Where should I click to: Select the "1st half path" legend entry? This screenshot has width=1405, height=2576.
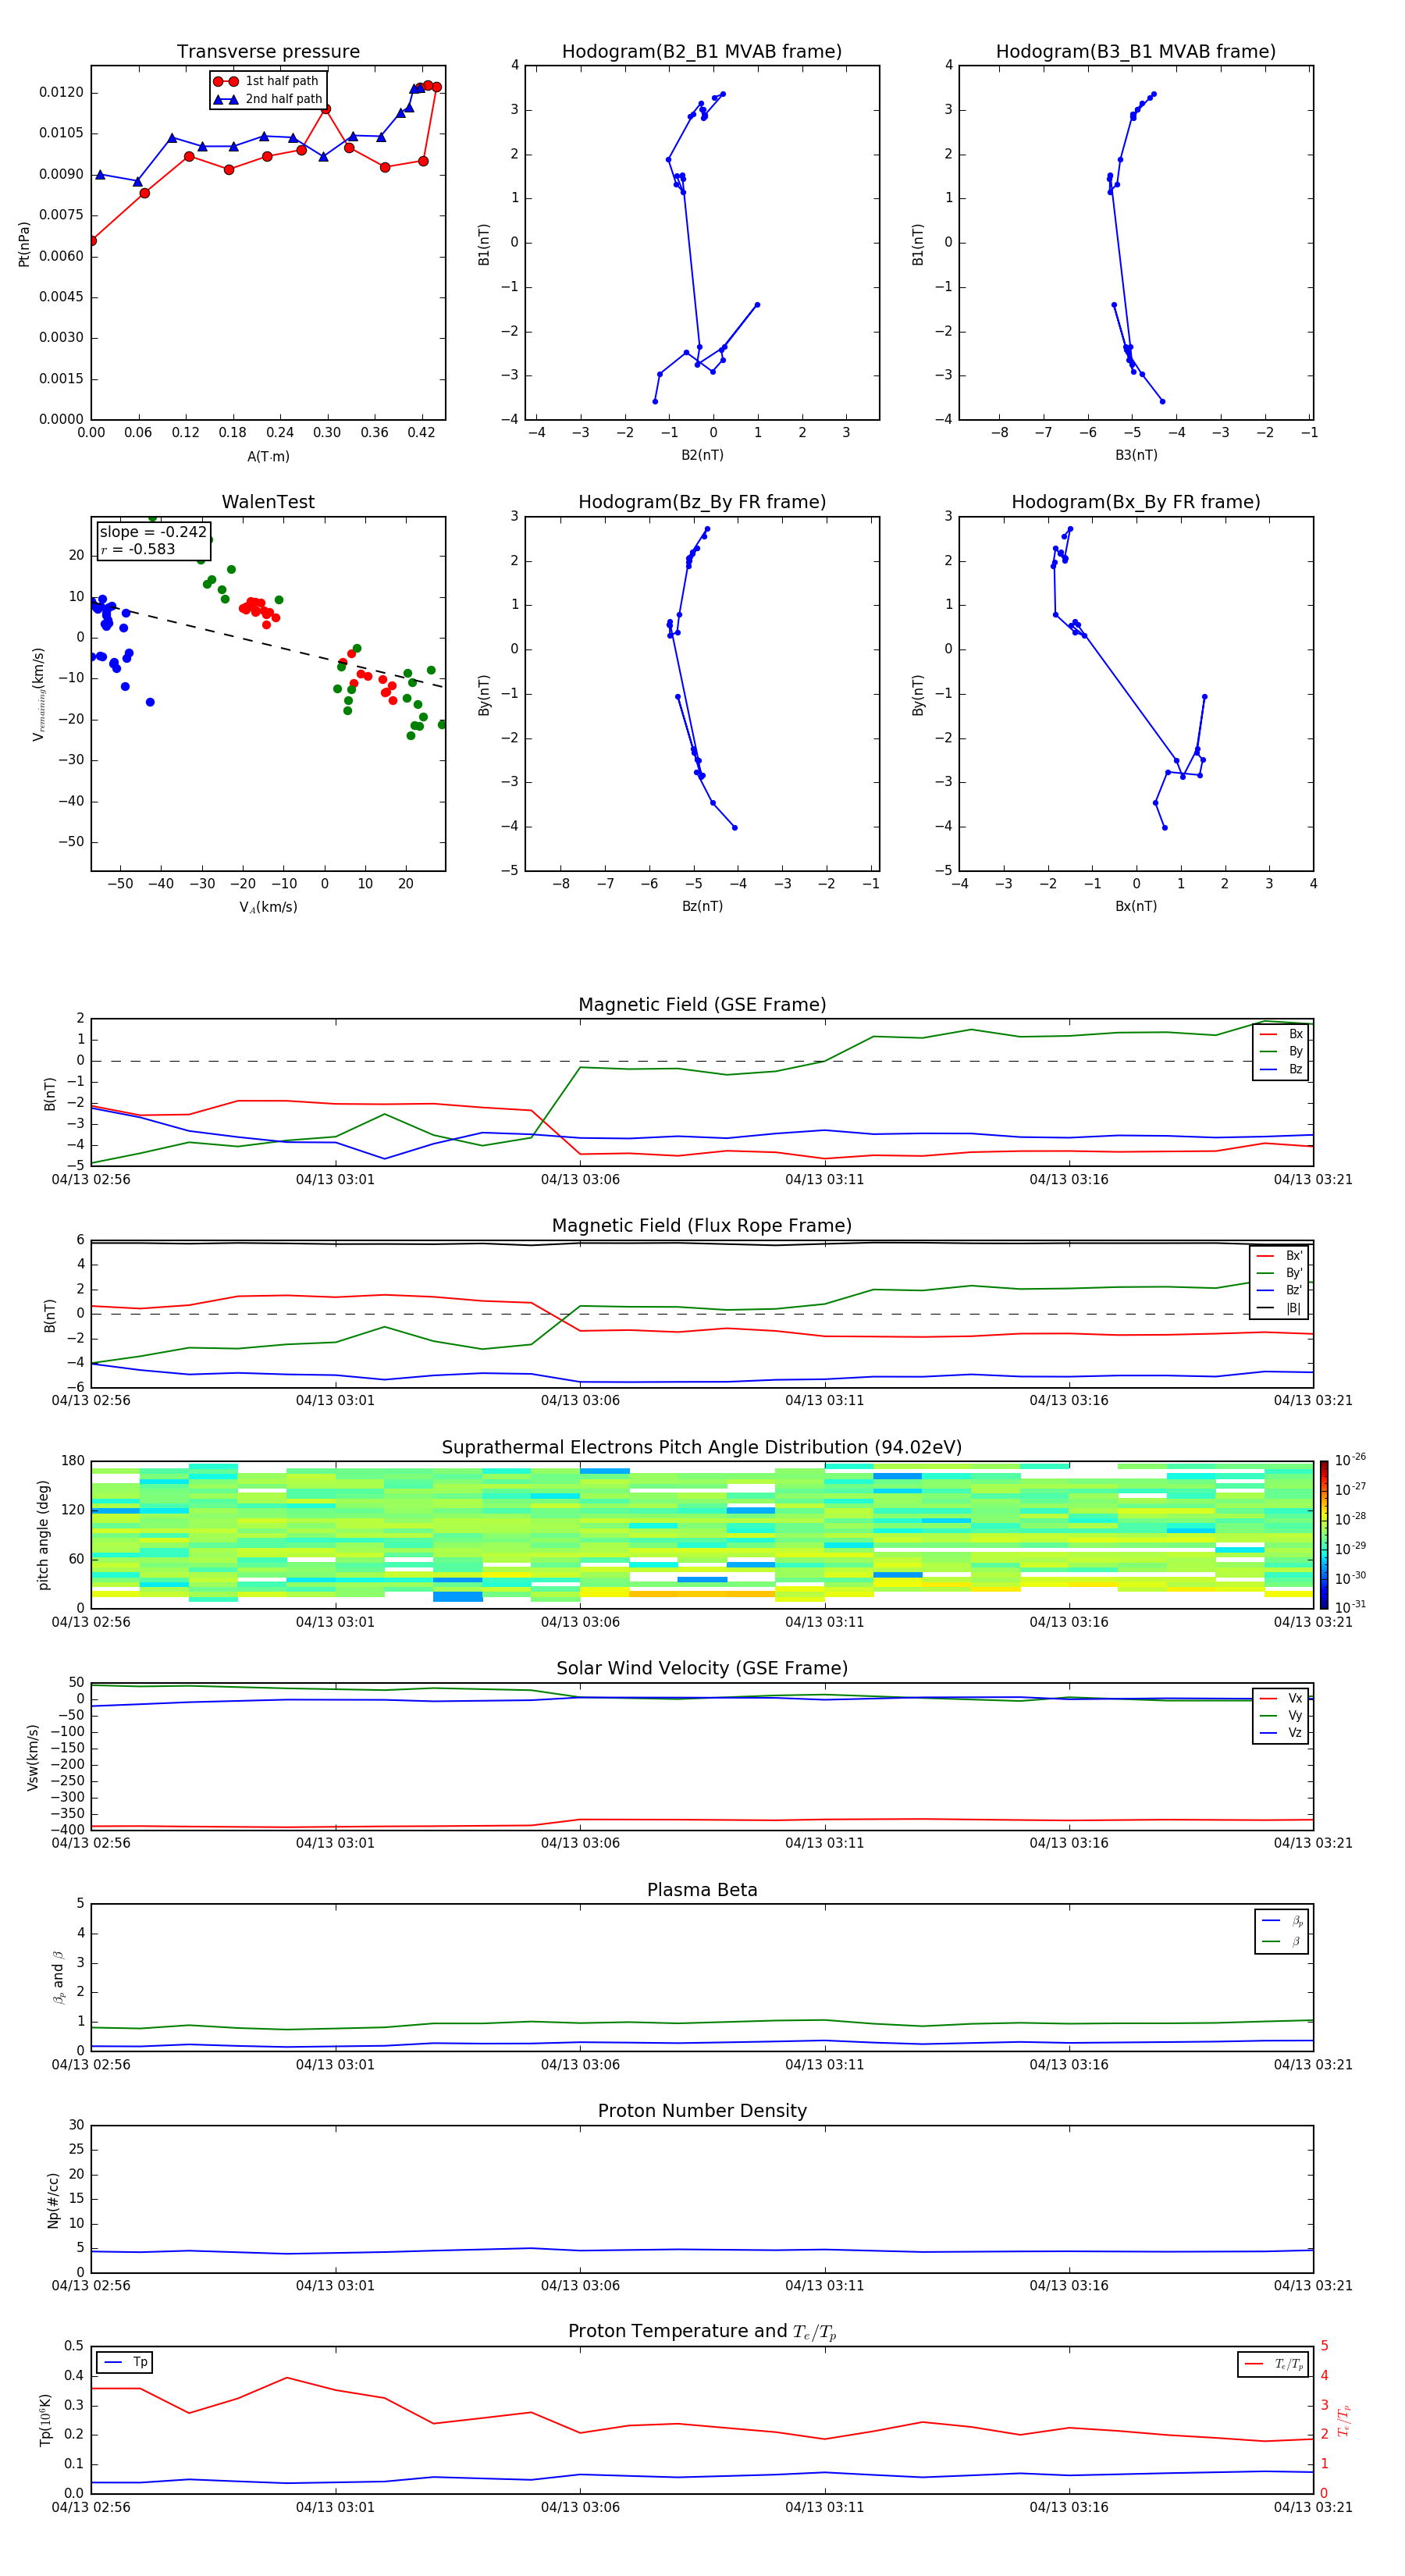[x=266, y=81]
